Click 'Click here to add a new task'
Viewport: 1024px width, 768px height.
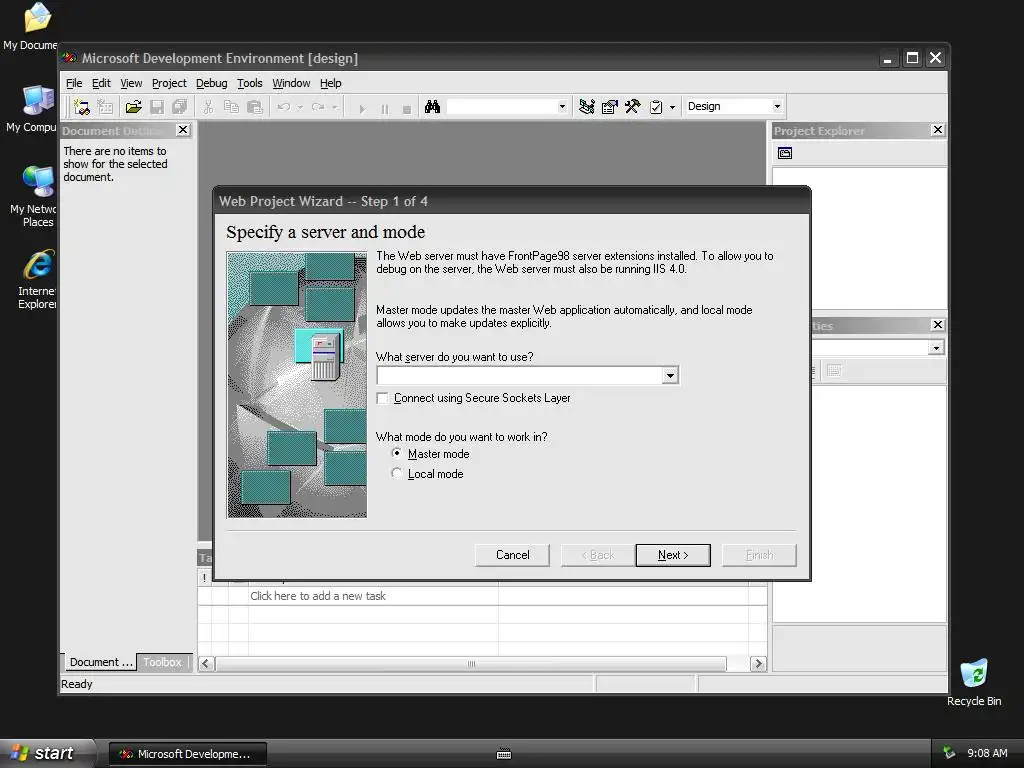pos(317,596)
